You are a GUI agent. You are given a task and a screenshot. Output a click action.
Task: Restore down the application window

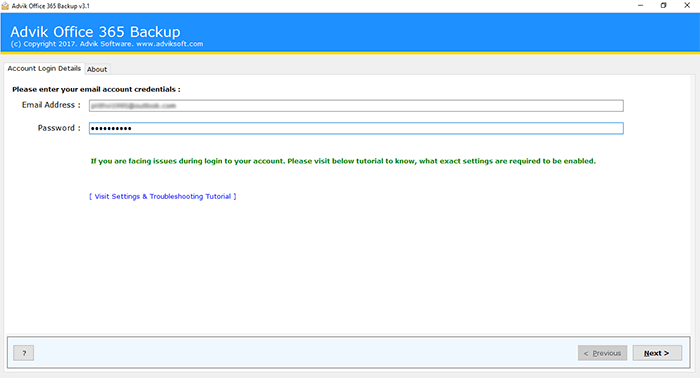(x=663, y=6)
